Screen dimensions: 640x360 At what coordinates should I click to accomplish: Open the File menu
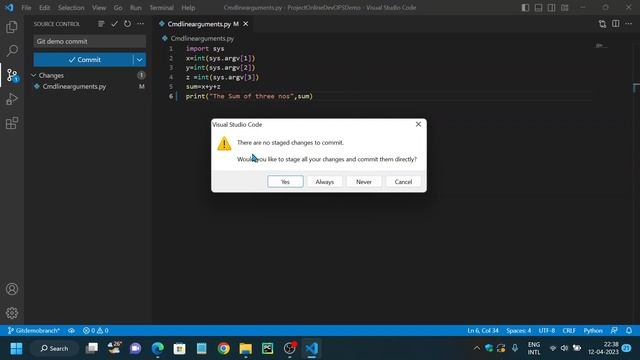click(x=27, y=8)
